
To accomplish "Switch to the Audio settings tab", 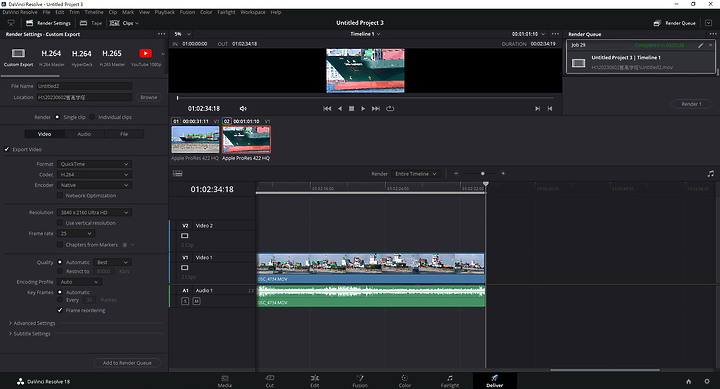I will coord(84,134).
